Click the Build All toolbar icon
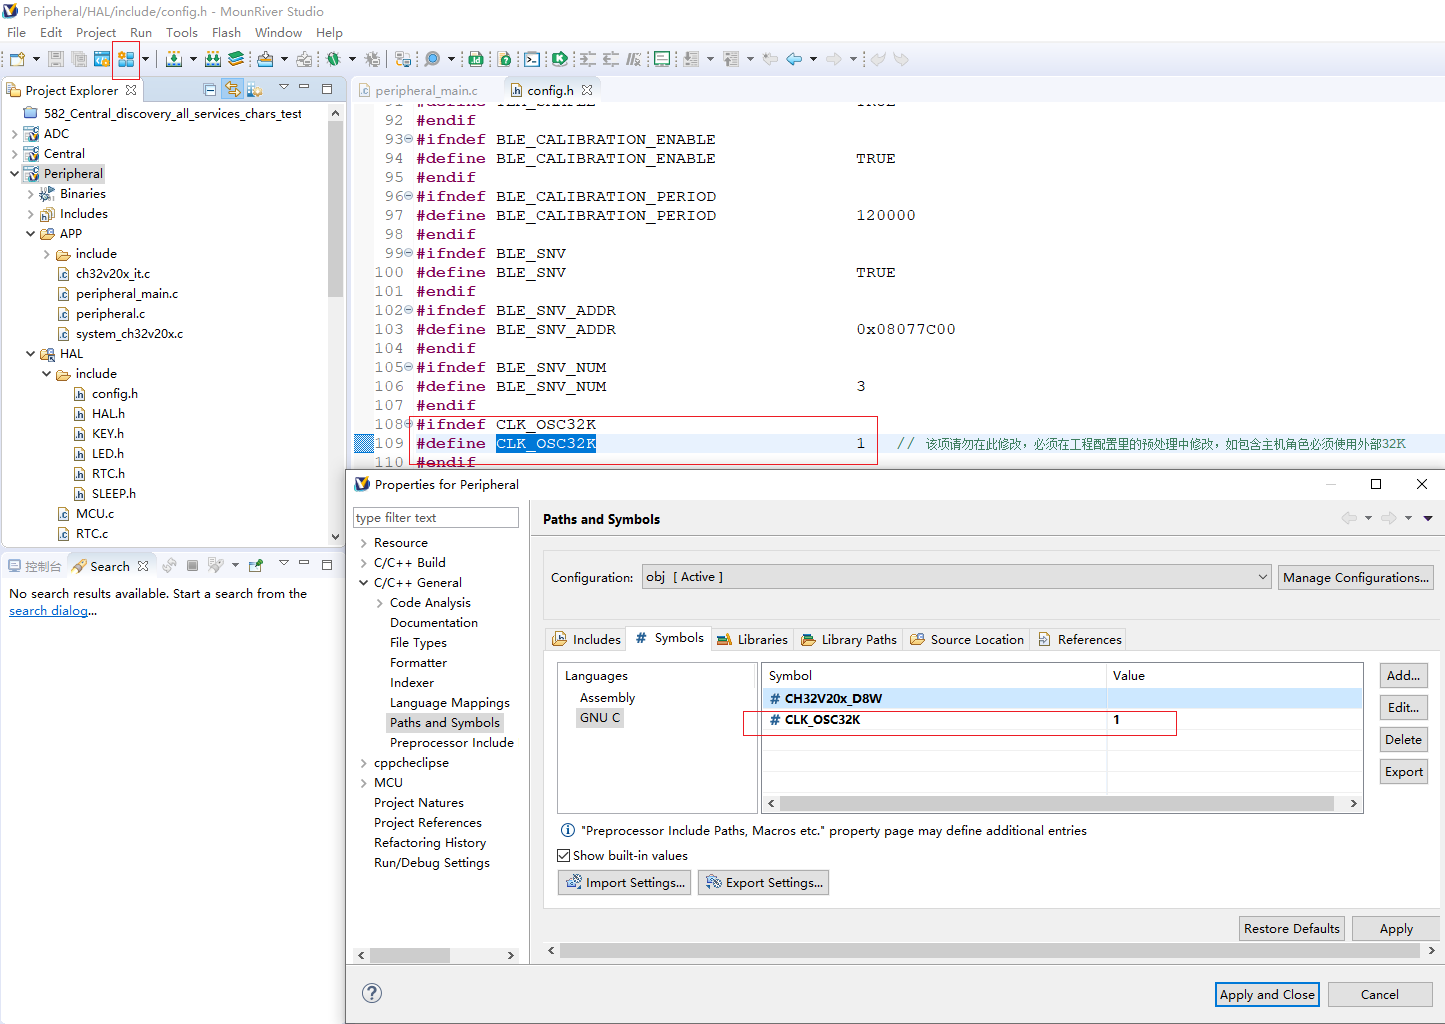The image size is (1445, 1024). point(212,59)
